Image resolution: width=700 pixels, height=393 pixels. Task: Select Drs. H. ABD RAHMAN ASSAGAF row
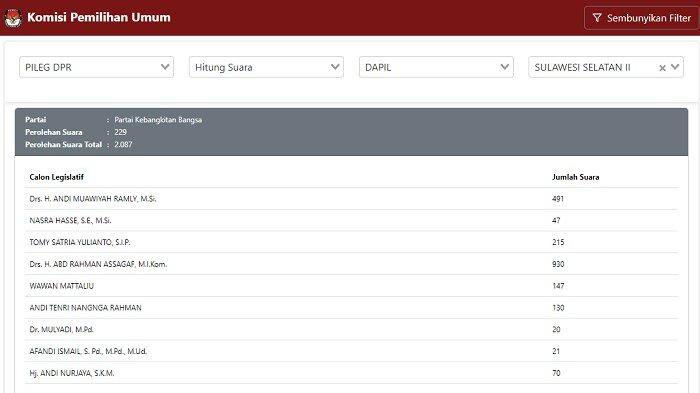pyautogui.click(x=352, y=264)
